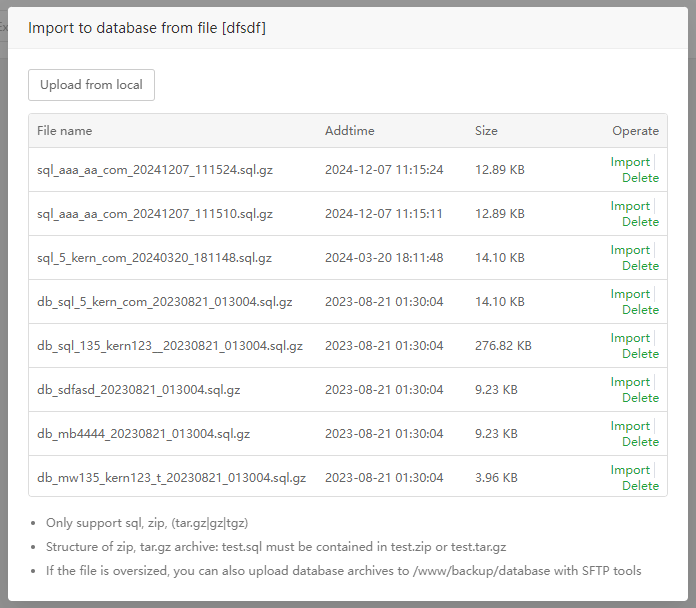The image size is (696, 608).
Task: Import db_mb4444_20230821_013004.sql.gz backup
Action: pos(630,426)
